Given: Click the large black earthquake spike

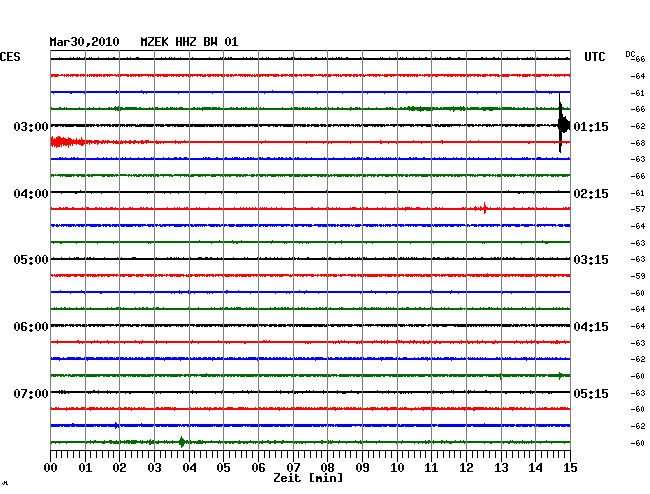Looking at the screenshot, I should point(561,125).
